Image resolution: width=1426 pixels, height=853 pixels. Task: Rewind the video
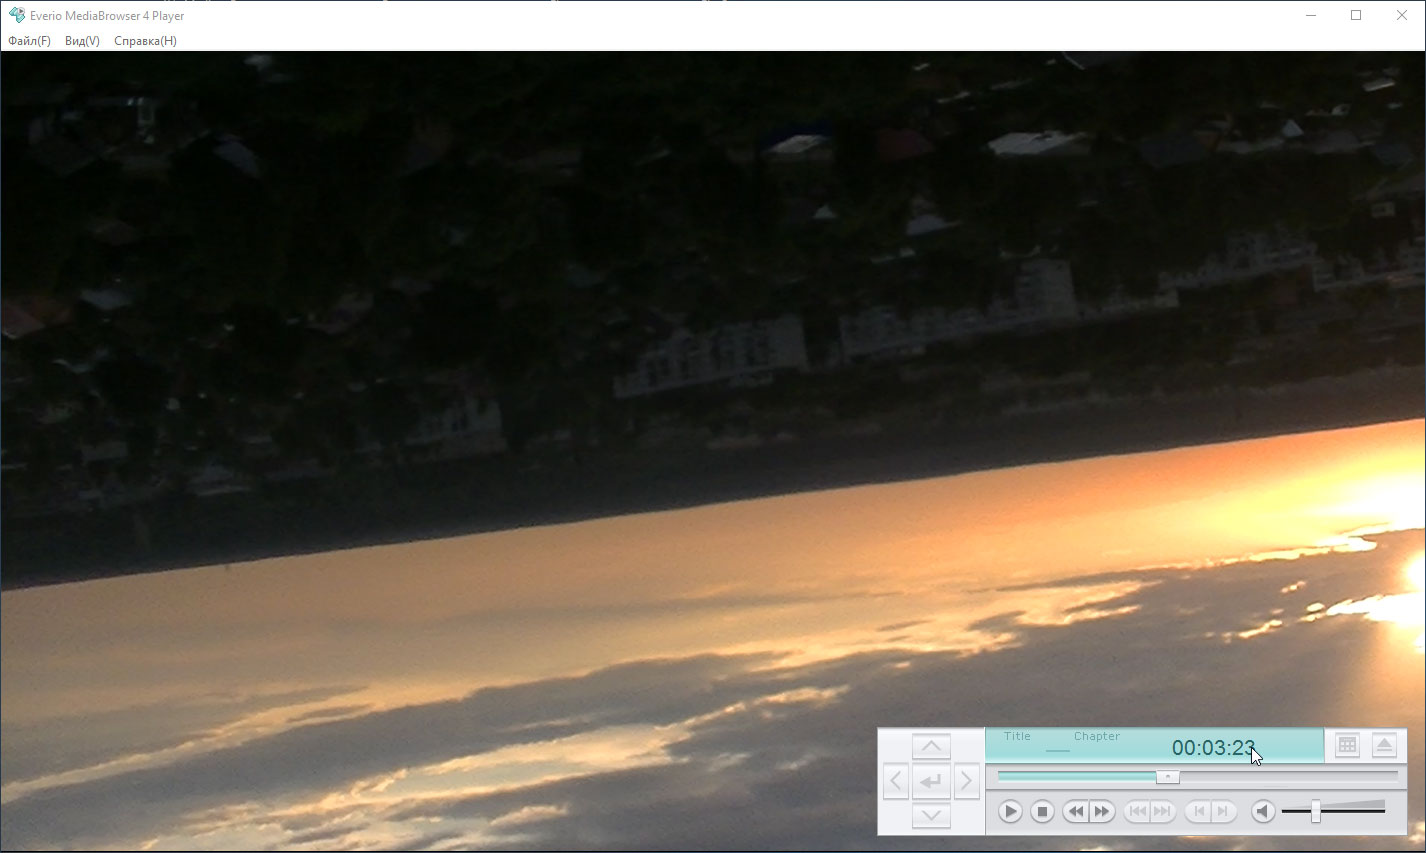(1075, 812)
